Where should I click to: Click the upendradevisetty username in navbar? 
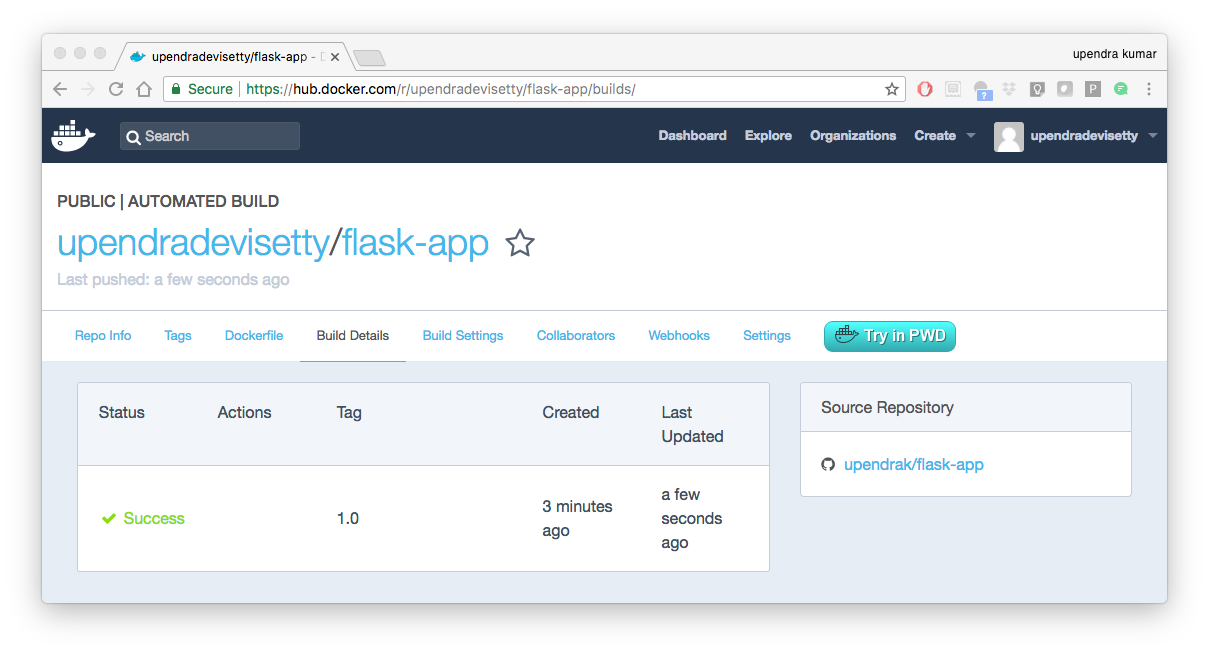1084,136
